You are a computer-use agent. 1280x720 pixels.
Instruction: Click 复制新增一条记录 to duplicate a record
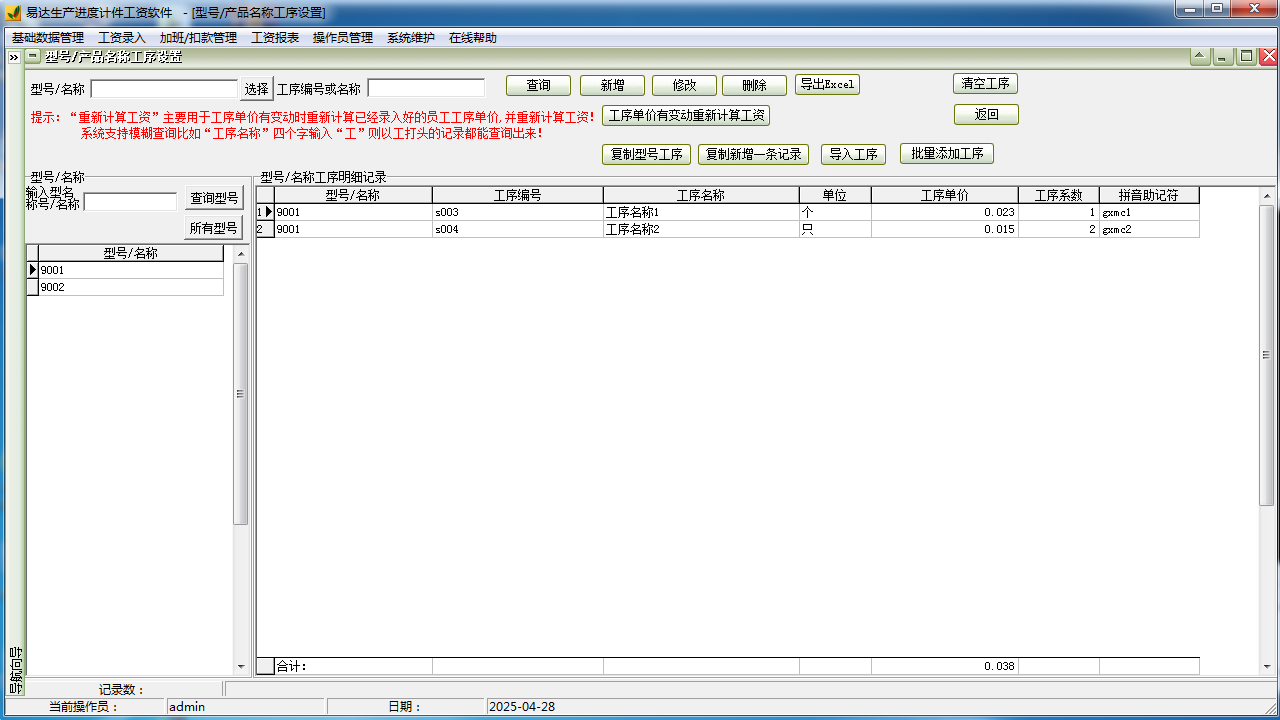click(x=753, y=154)
